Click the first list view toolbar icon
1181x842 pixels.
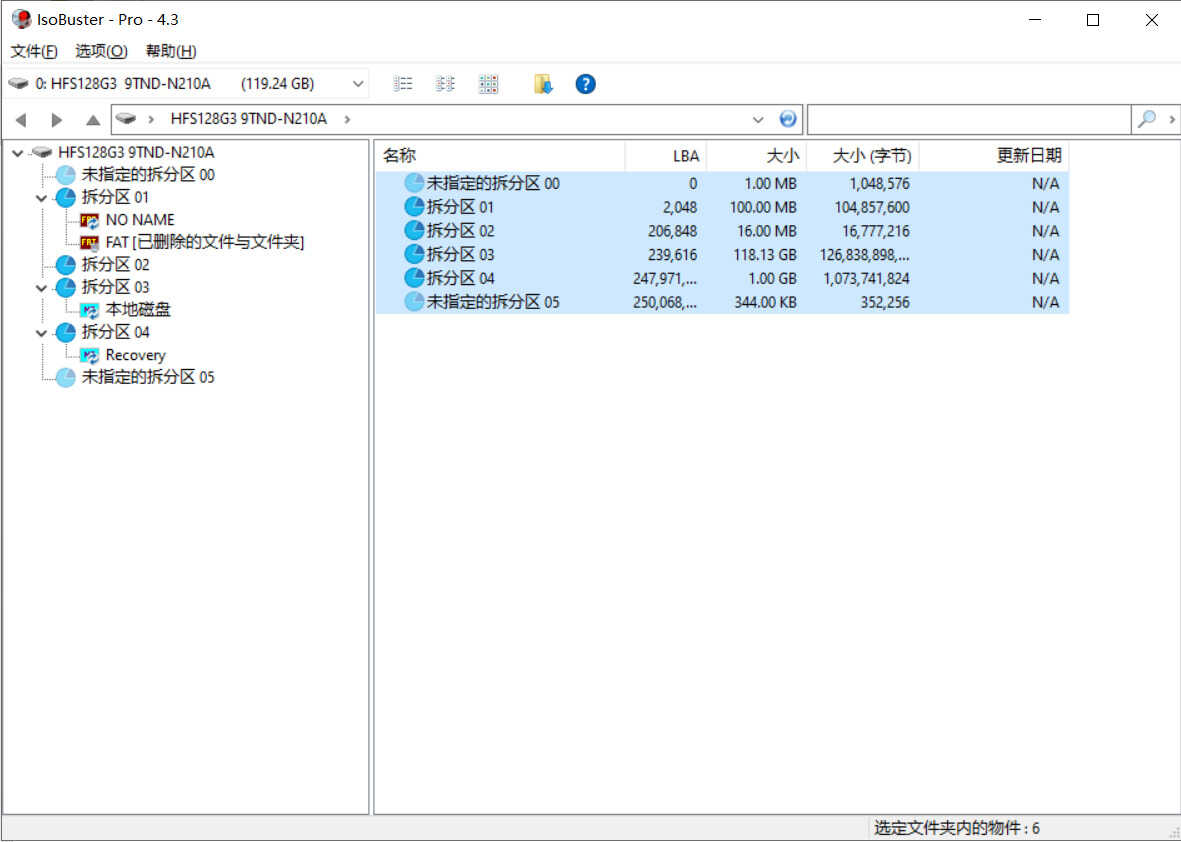pos(403,84)
